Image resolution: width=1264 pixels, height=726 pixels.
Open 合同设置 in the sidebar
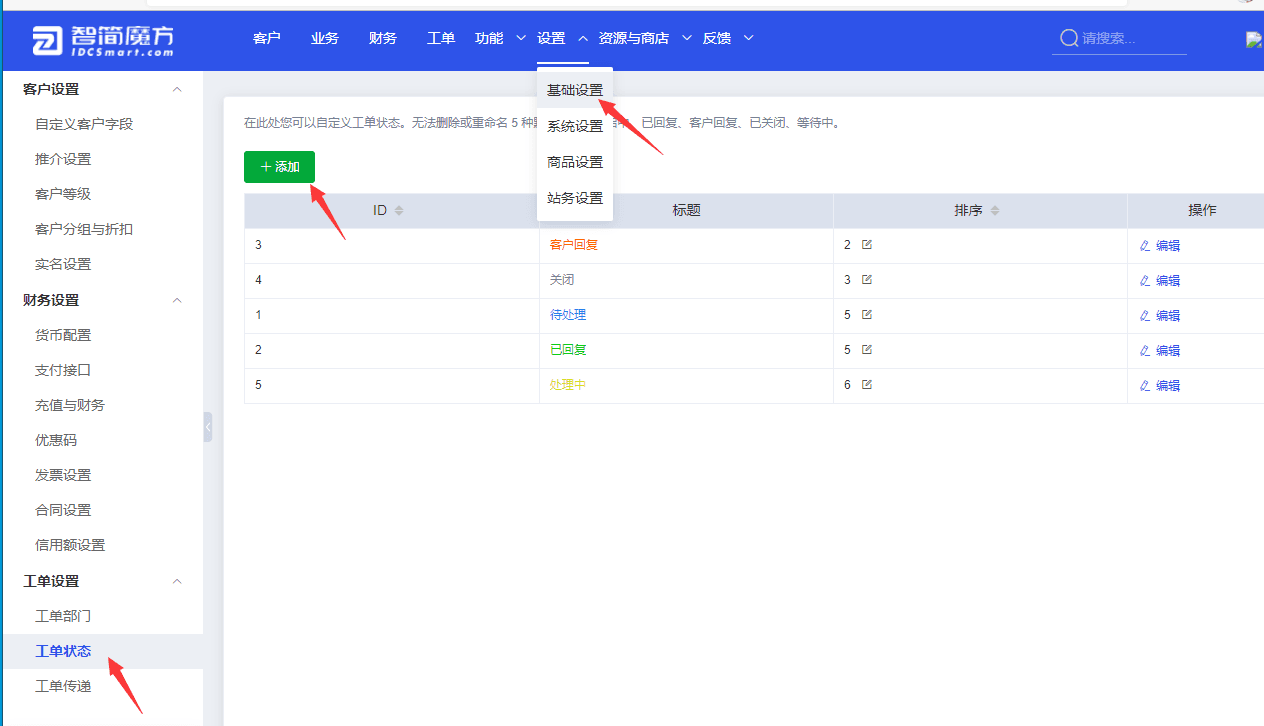pos(63,510)
